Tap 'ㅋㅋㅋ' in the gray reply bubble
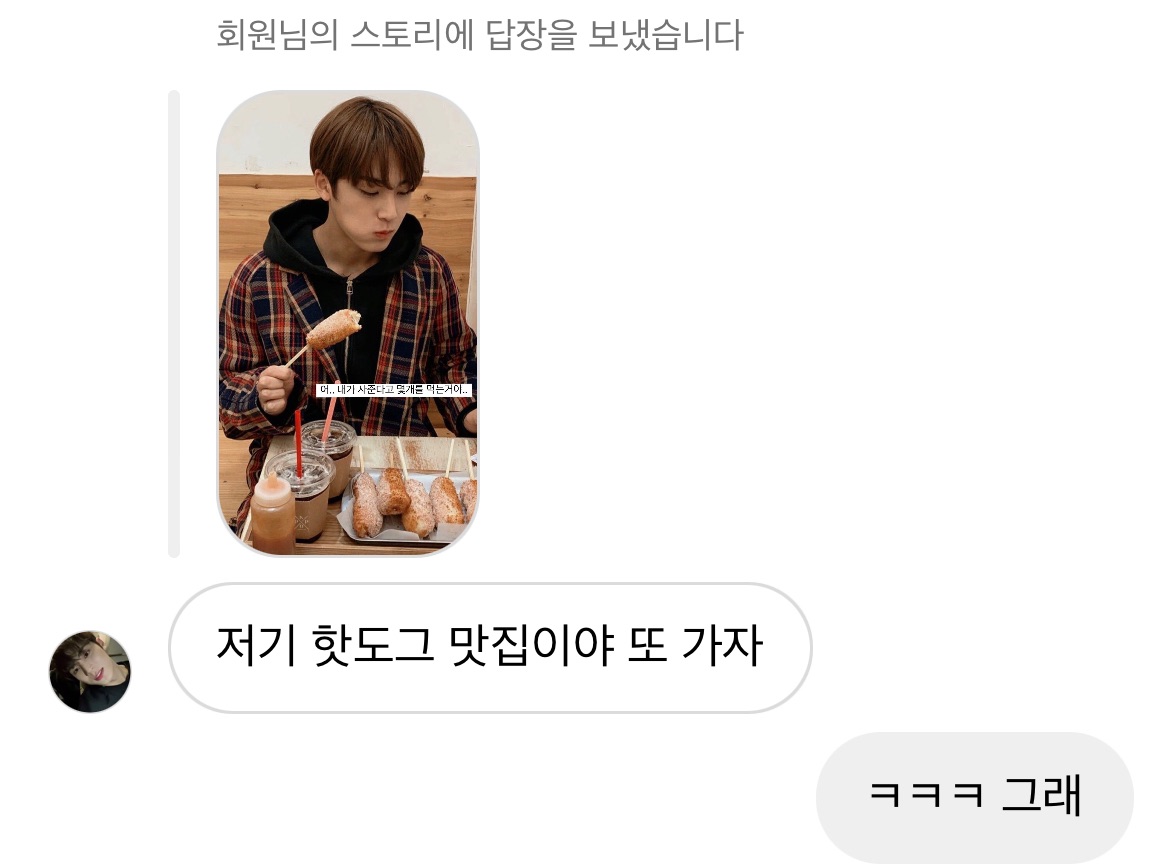The height and width of the screenshot is (867, 1170). (926, 795)
